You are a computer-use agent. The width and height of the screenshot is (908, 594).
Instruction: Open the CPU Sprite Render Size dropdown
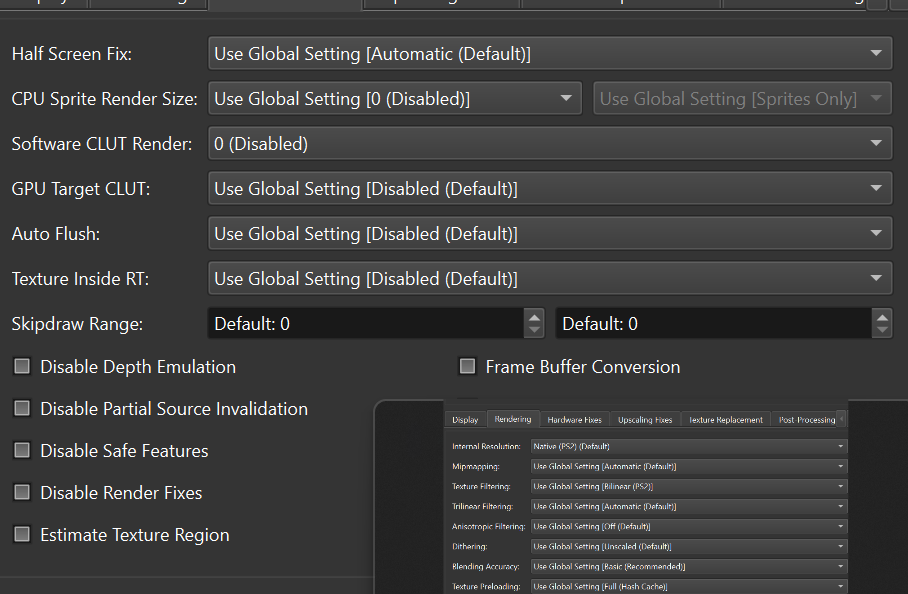point(395,98)
